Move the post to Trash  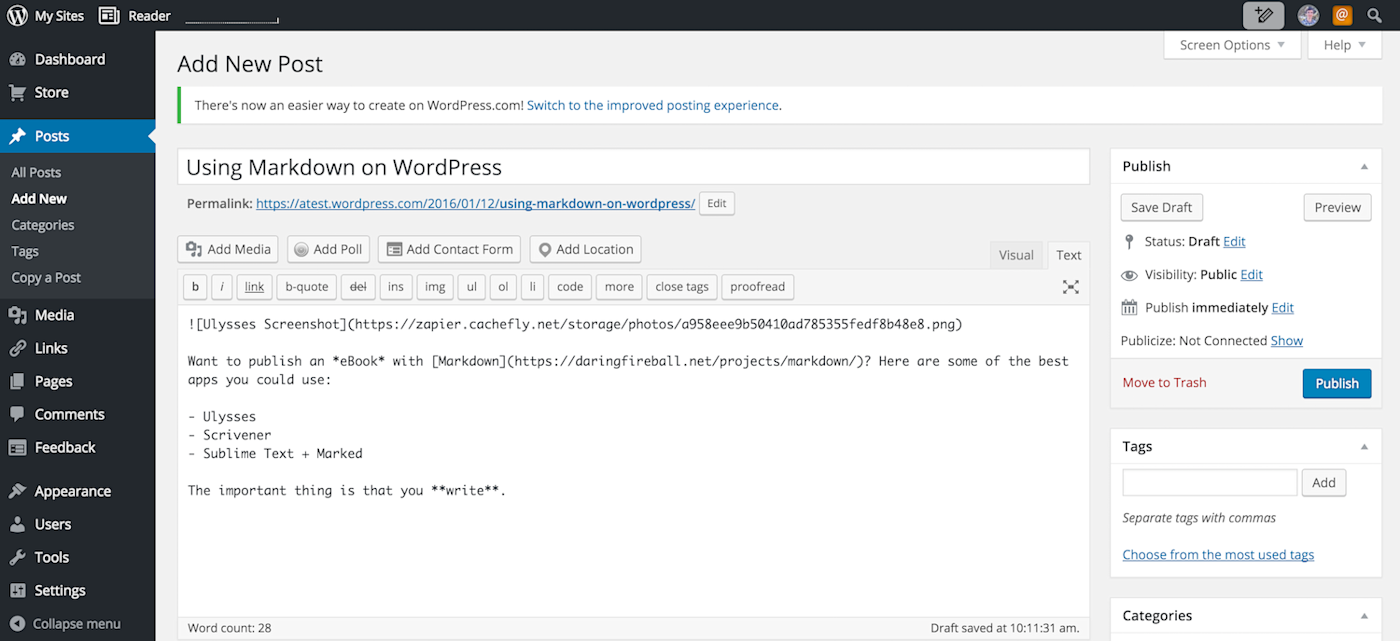tap(1164, 382)
